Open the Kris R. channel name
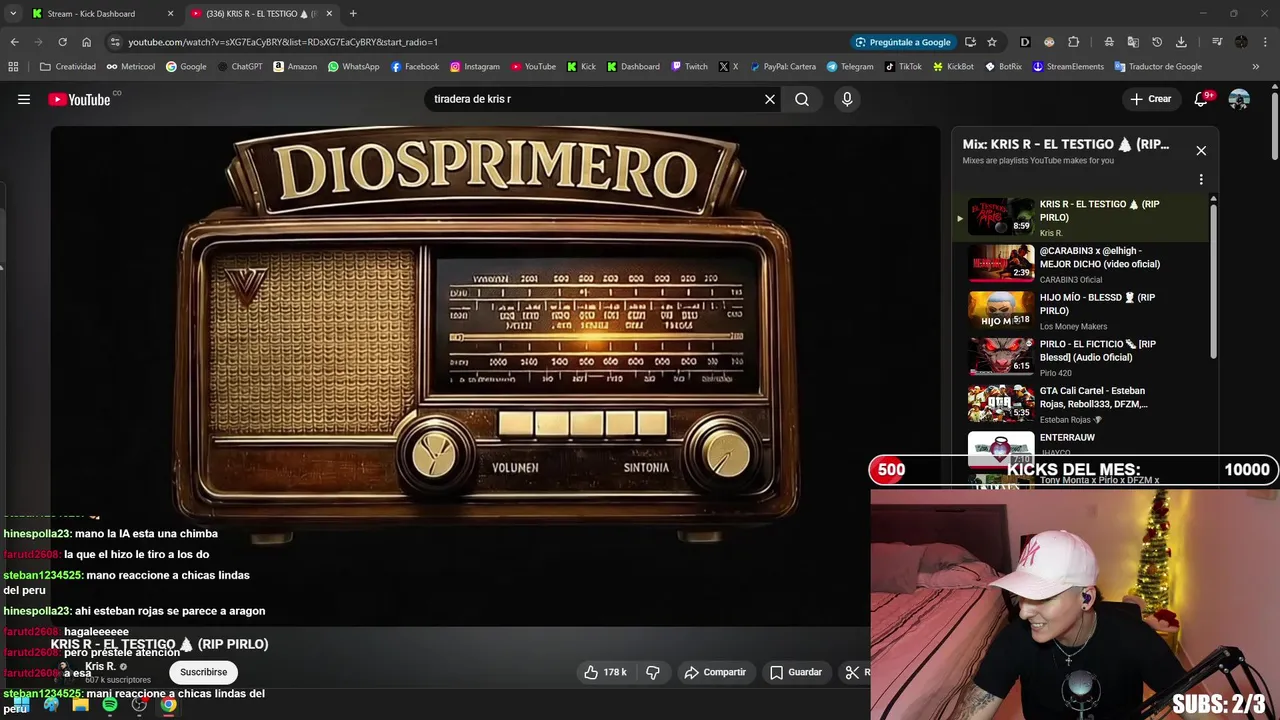The height and width of the screenshot is (720, 1280). click(100, 666)
